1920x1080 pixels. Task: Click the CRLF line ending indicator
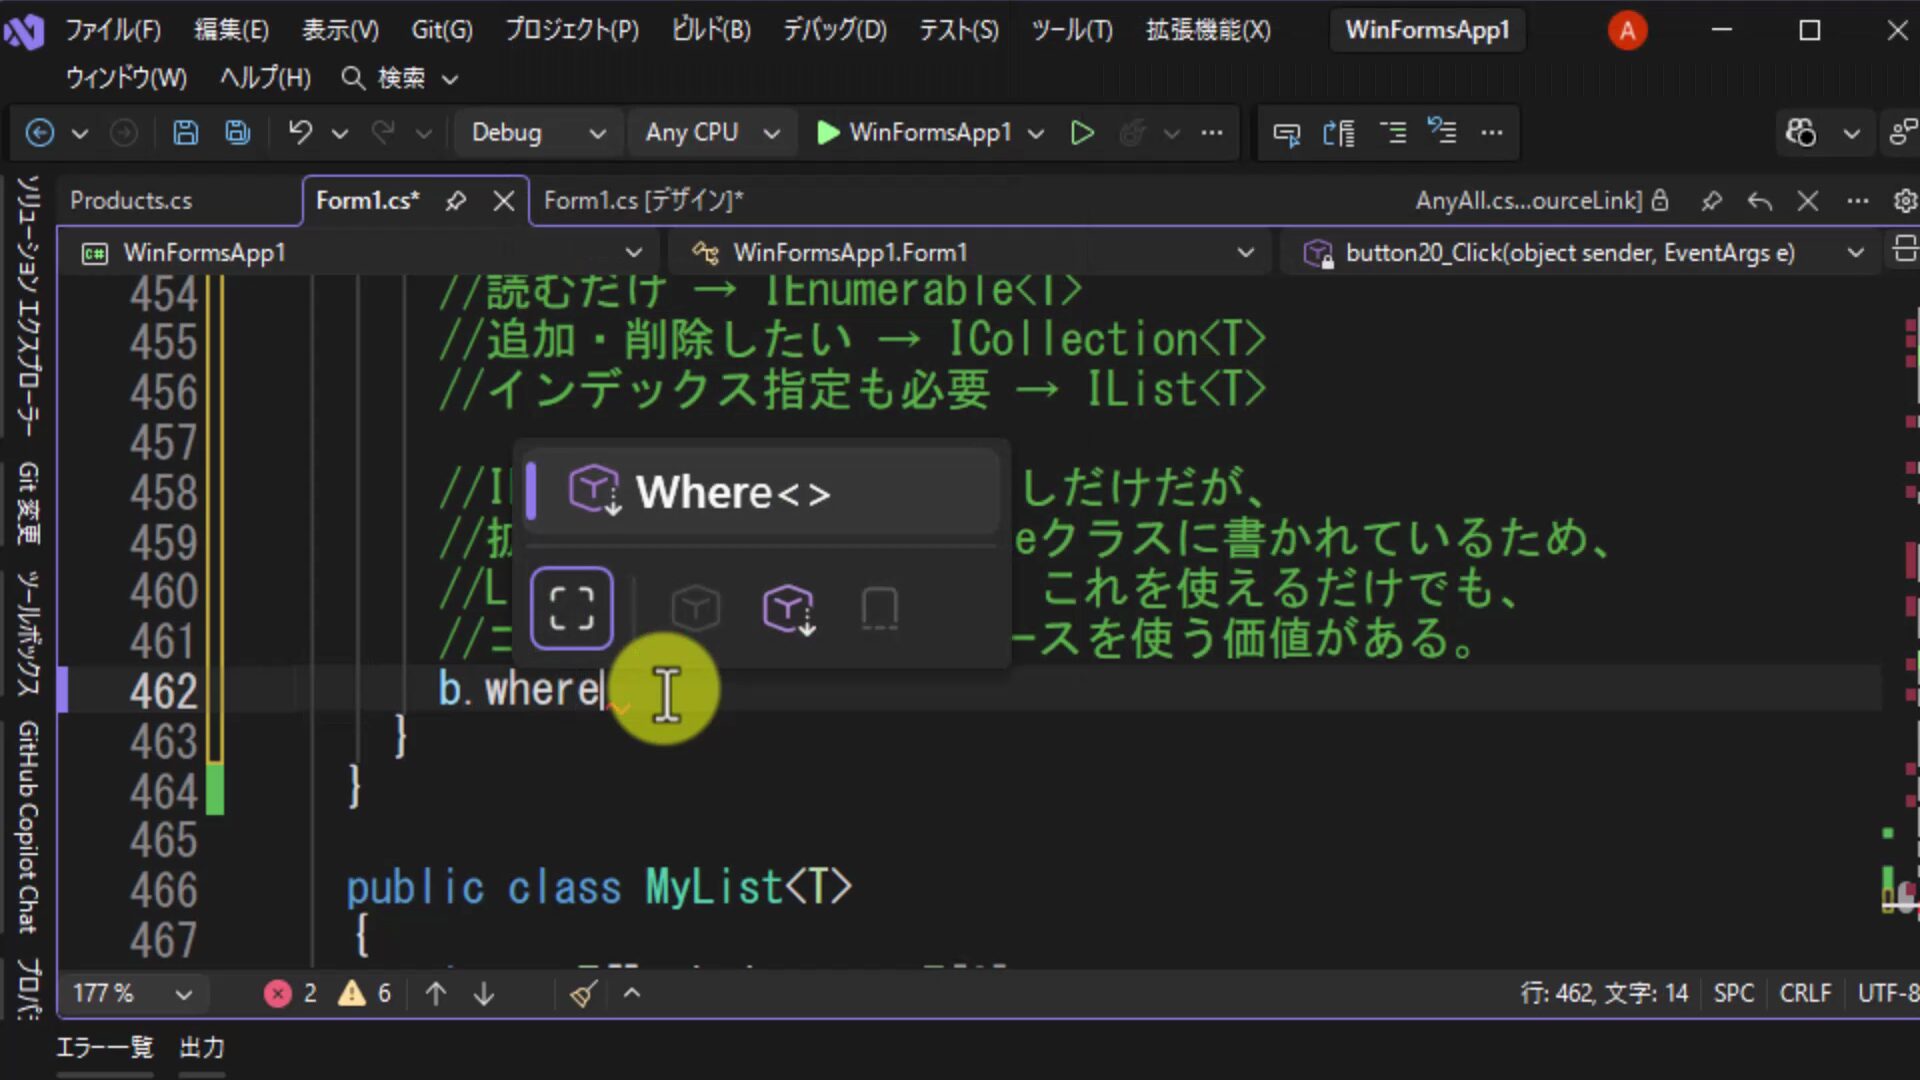1806,994
